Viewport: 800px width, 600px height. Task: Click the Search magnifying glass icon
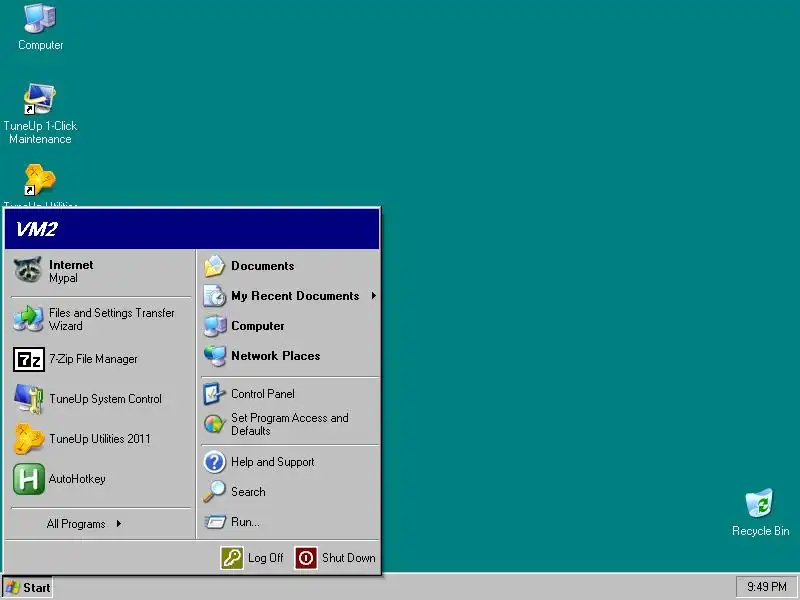(x=214, y=492)
